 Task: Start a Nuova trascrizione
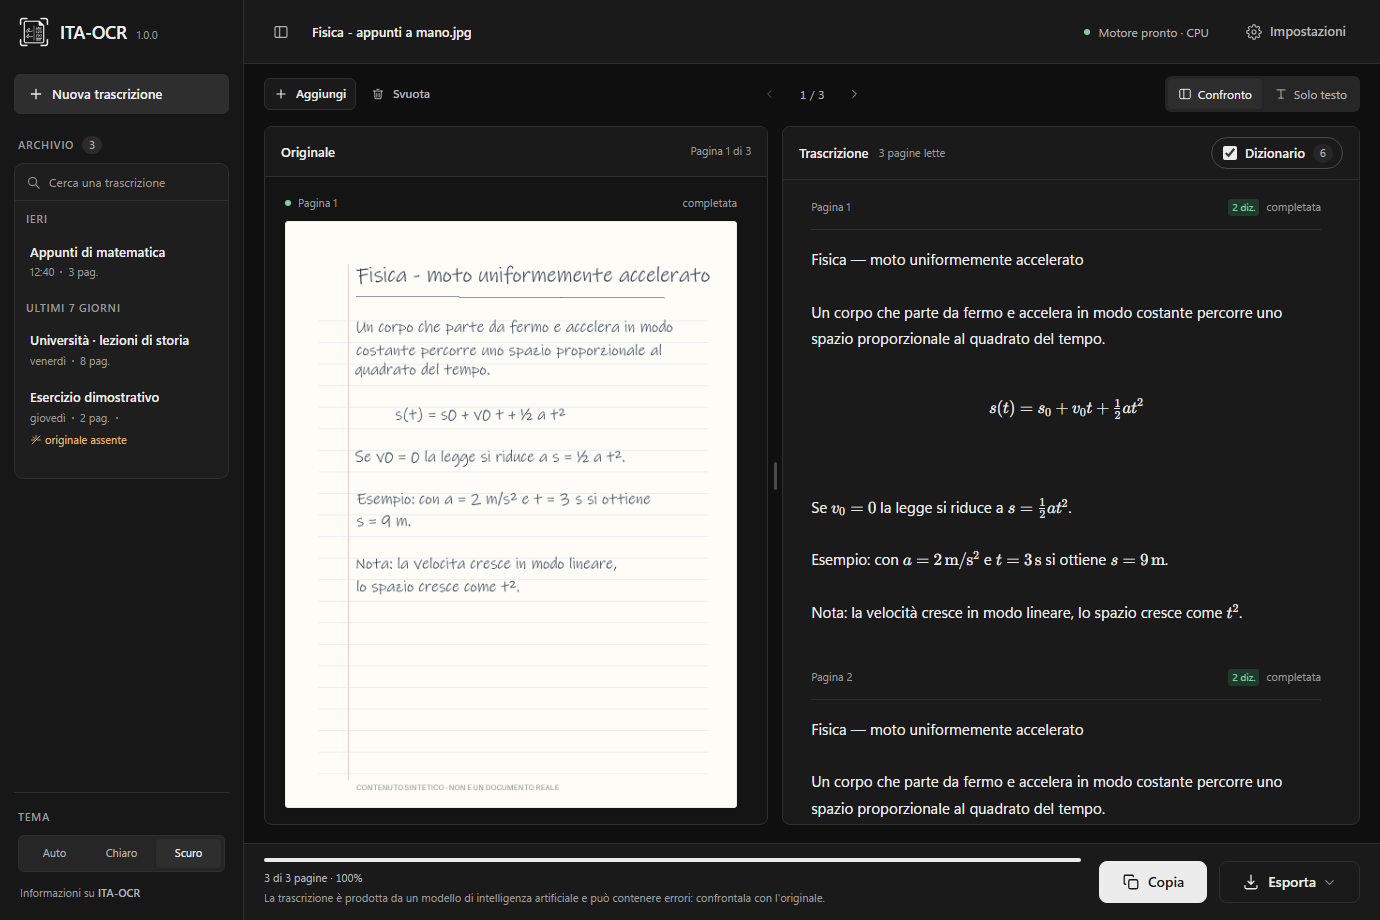(121, 94)
